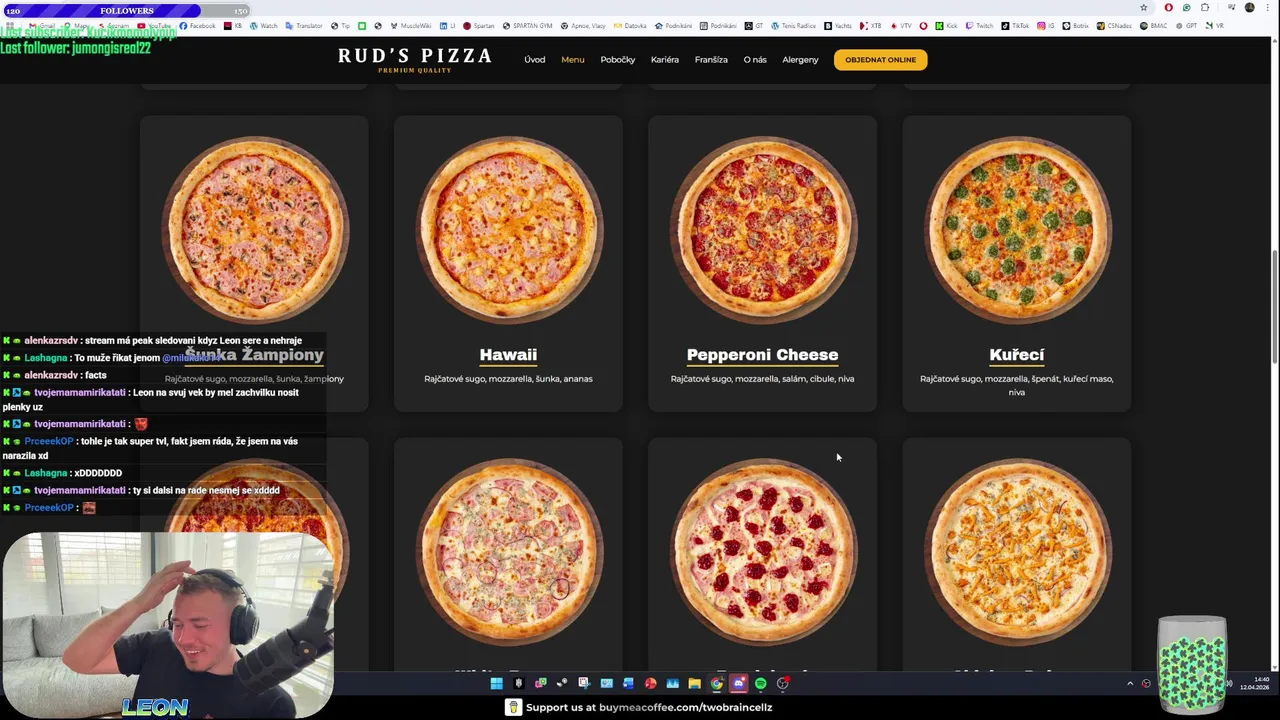Viewport: 1280px width, 720px height.
Task: Open the XTB bookmark
Action: click(x=870, y=26)
